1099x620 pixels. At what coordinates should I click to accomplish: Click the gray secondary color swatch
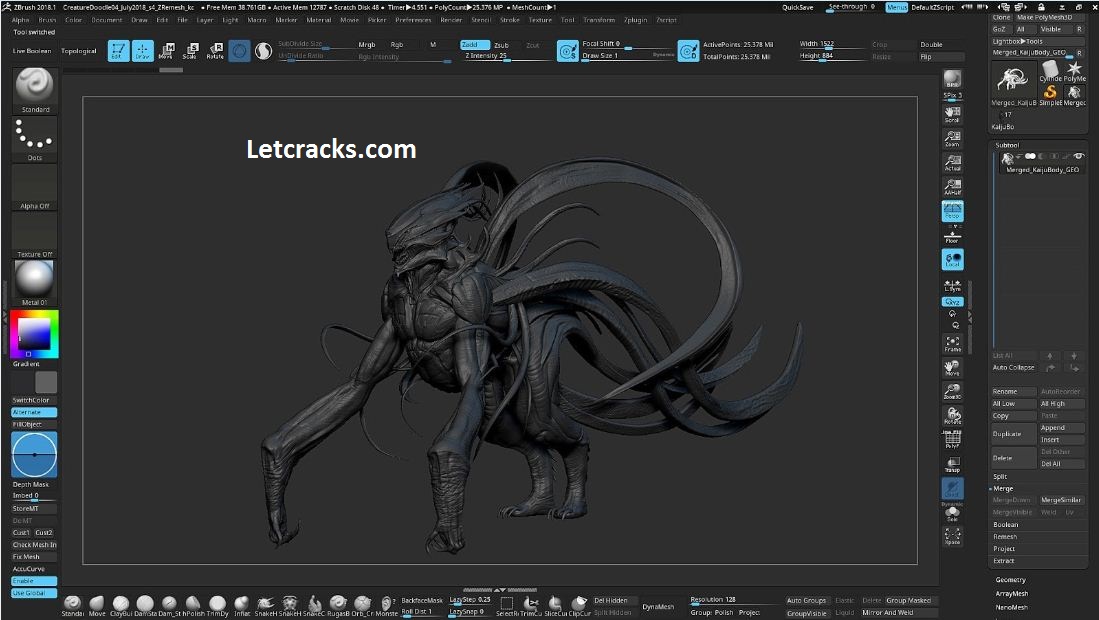click(x=46, y=382)
